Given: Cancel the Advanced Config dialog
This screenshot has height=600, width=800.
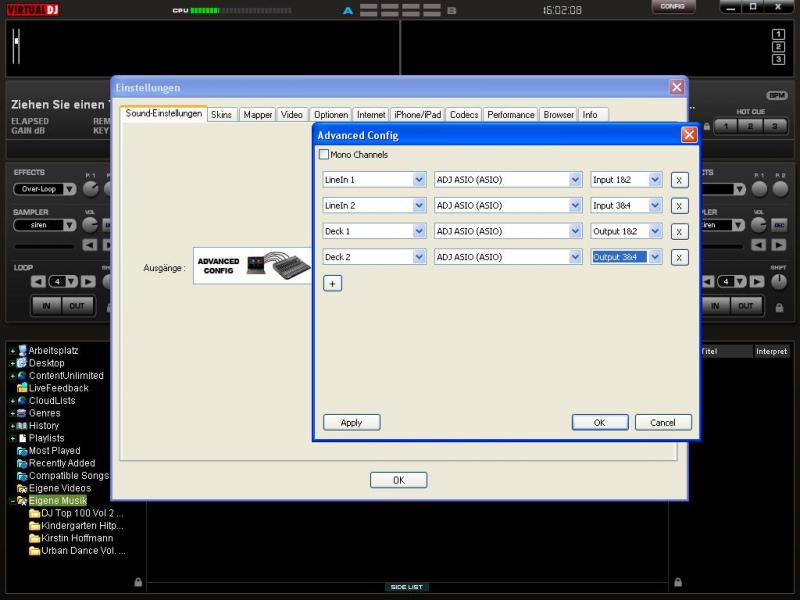Looking at the screenshot, I should point(663,422).
